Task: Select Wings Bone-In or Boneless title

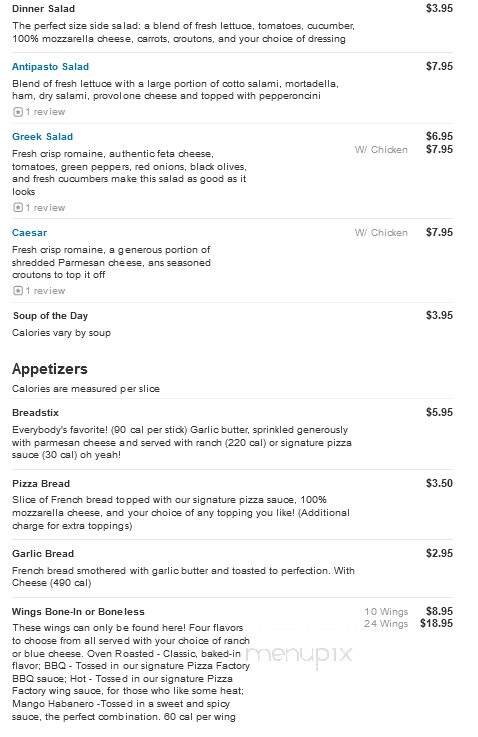Action: tap(78, 612)
